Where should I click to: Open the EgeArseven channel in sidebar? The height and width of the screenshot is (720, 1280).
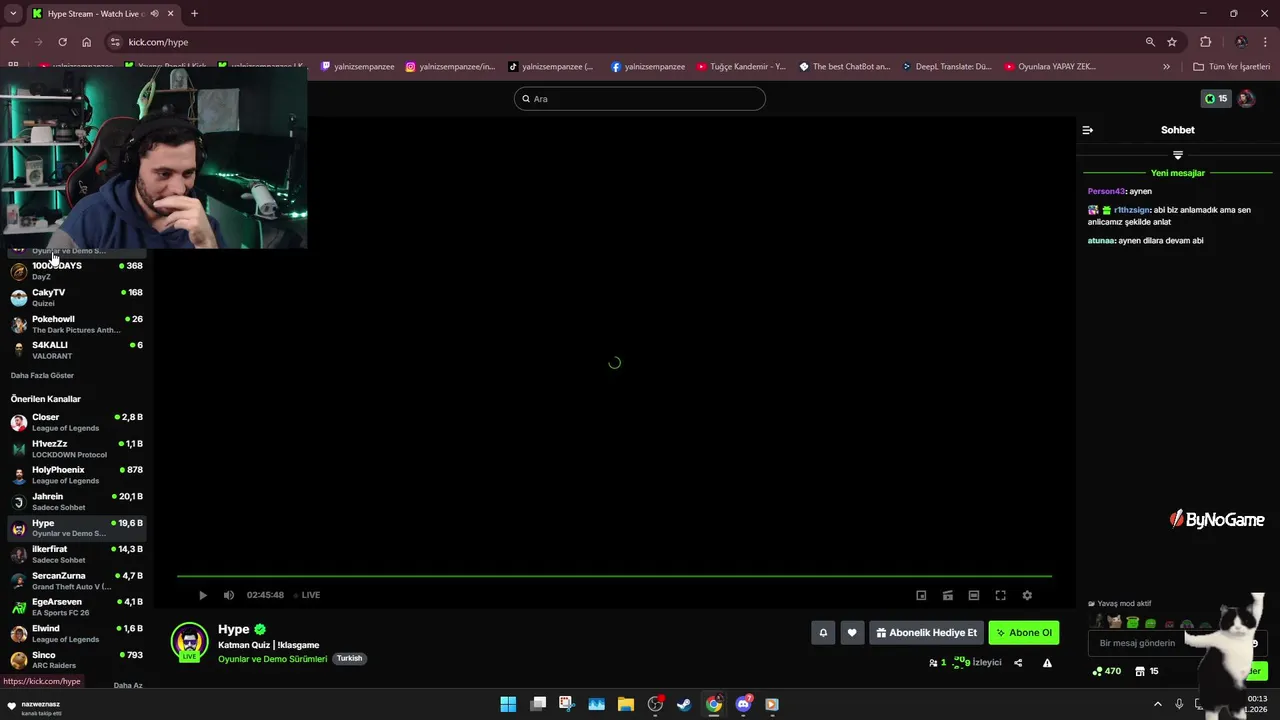point(77,607)
